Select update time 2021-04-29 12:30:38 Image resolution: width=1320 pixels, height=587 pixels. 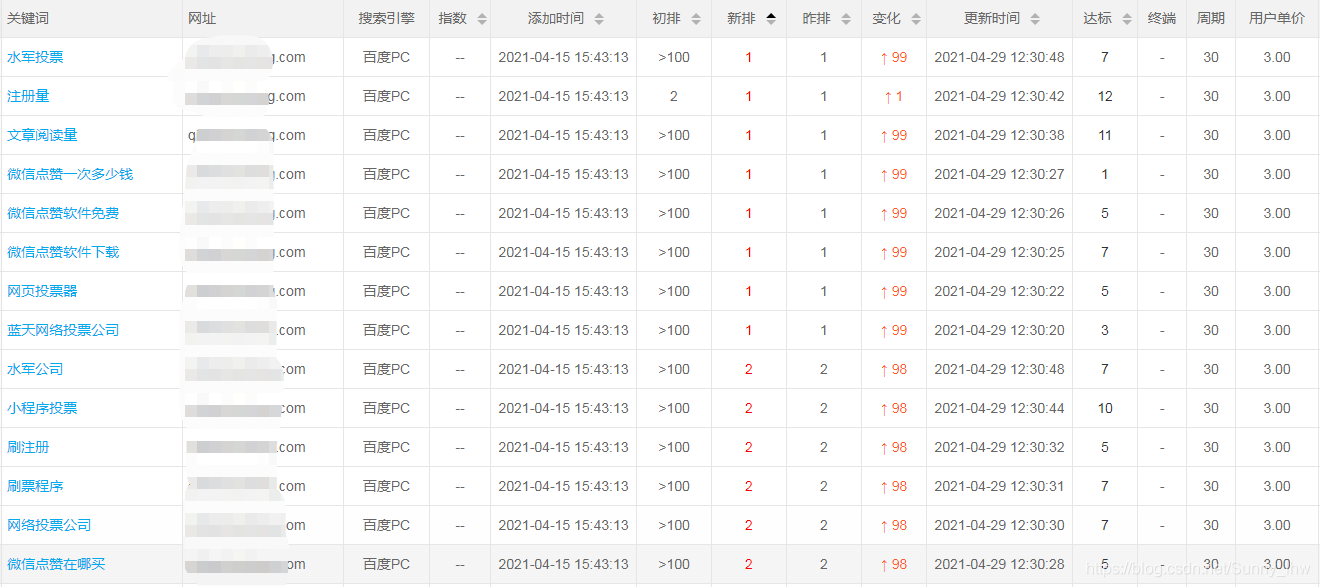pos(999,135)
